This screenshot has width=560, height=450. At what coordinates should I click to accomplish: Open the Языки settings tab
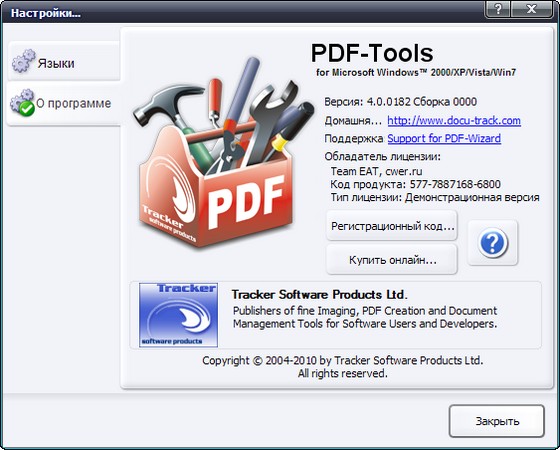click(64, 61)
